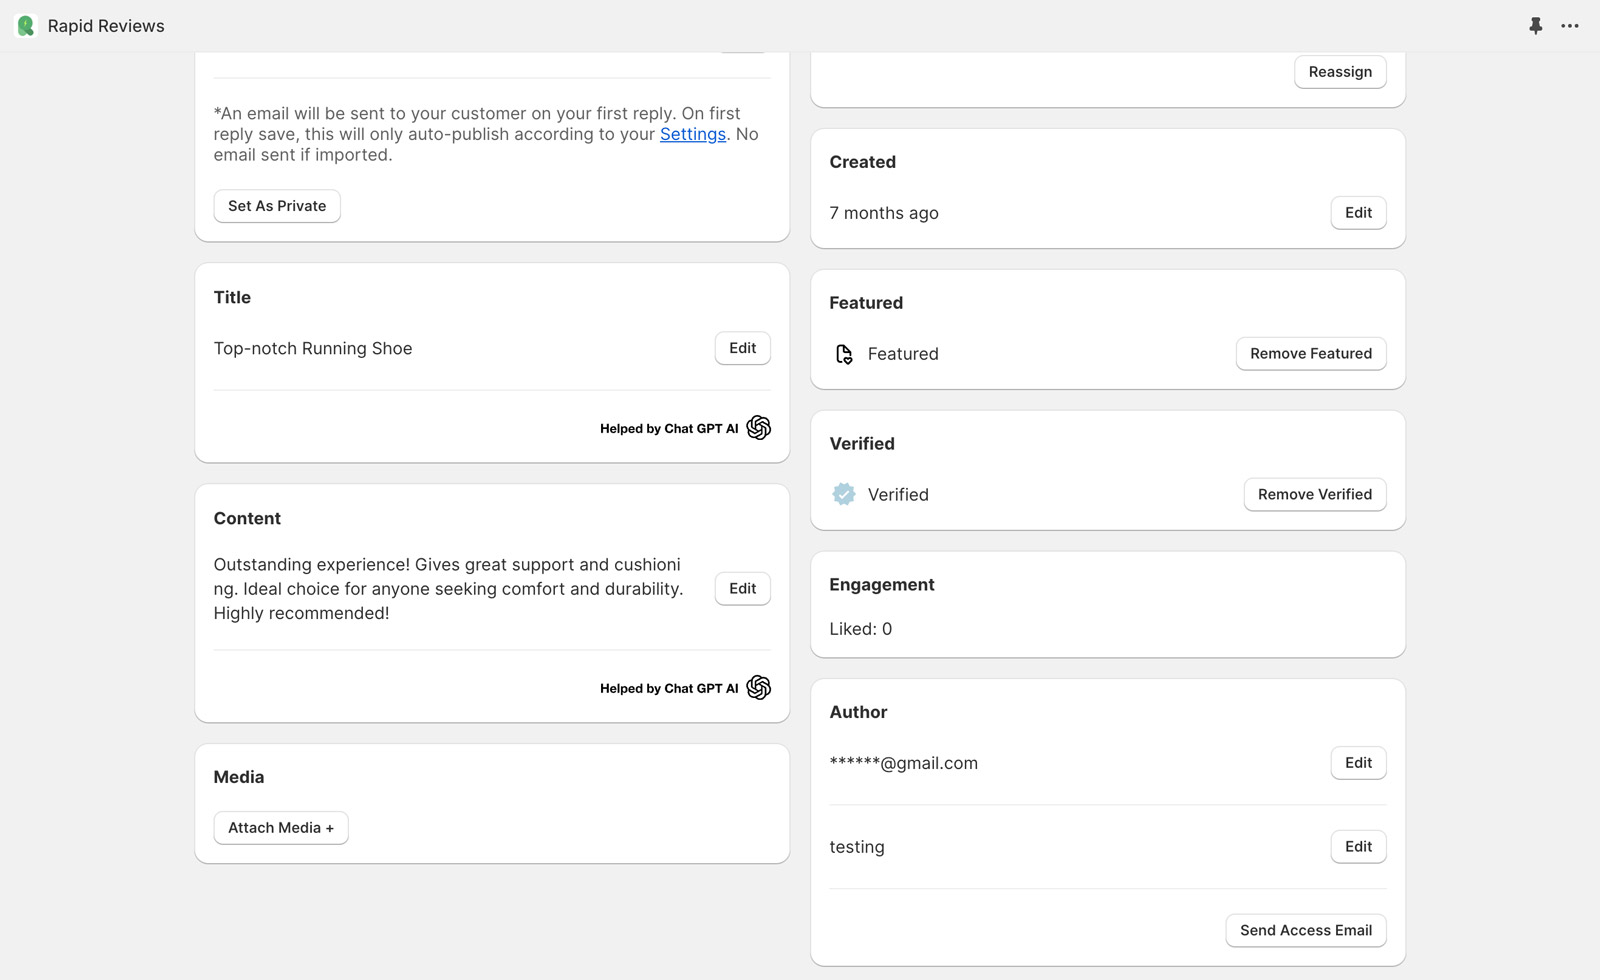Open the three-dot more options menu
Screen dimensions: 1600x980
click(1570, 26)
